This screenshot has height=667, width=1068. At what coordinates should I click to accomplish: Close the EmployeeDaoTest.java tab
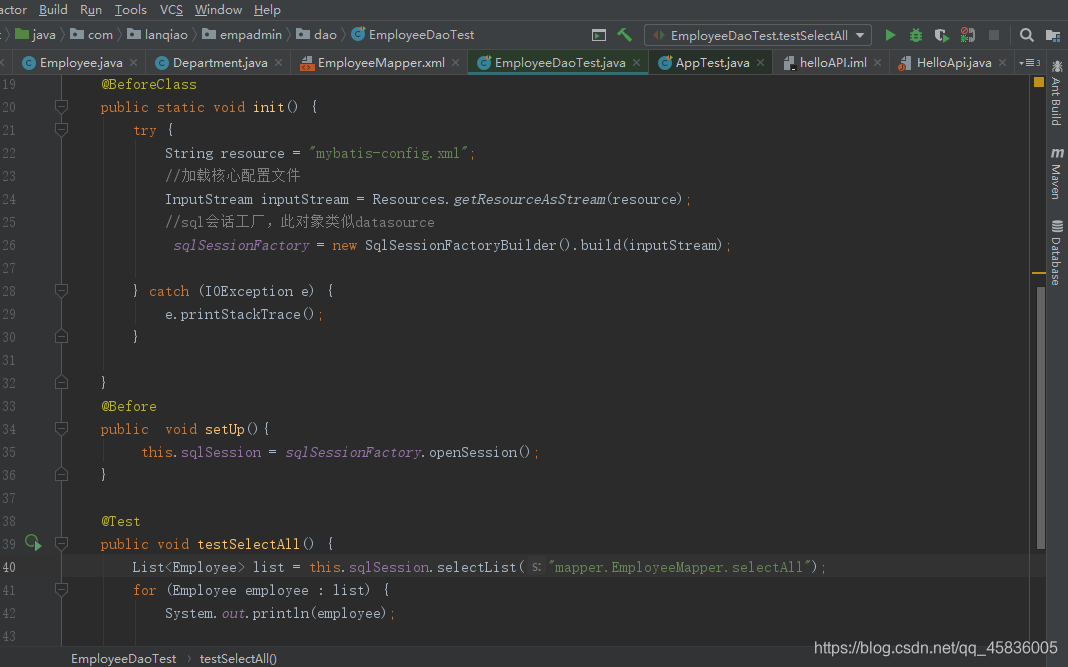[636, 63]
